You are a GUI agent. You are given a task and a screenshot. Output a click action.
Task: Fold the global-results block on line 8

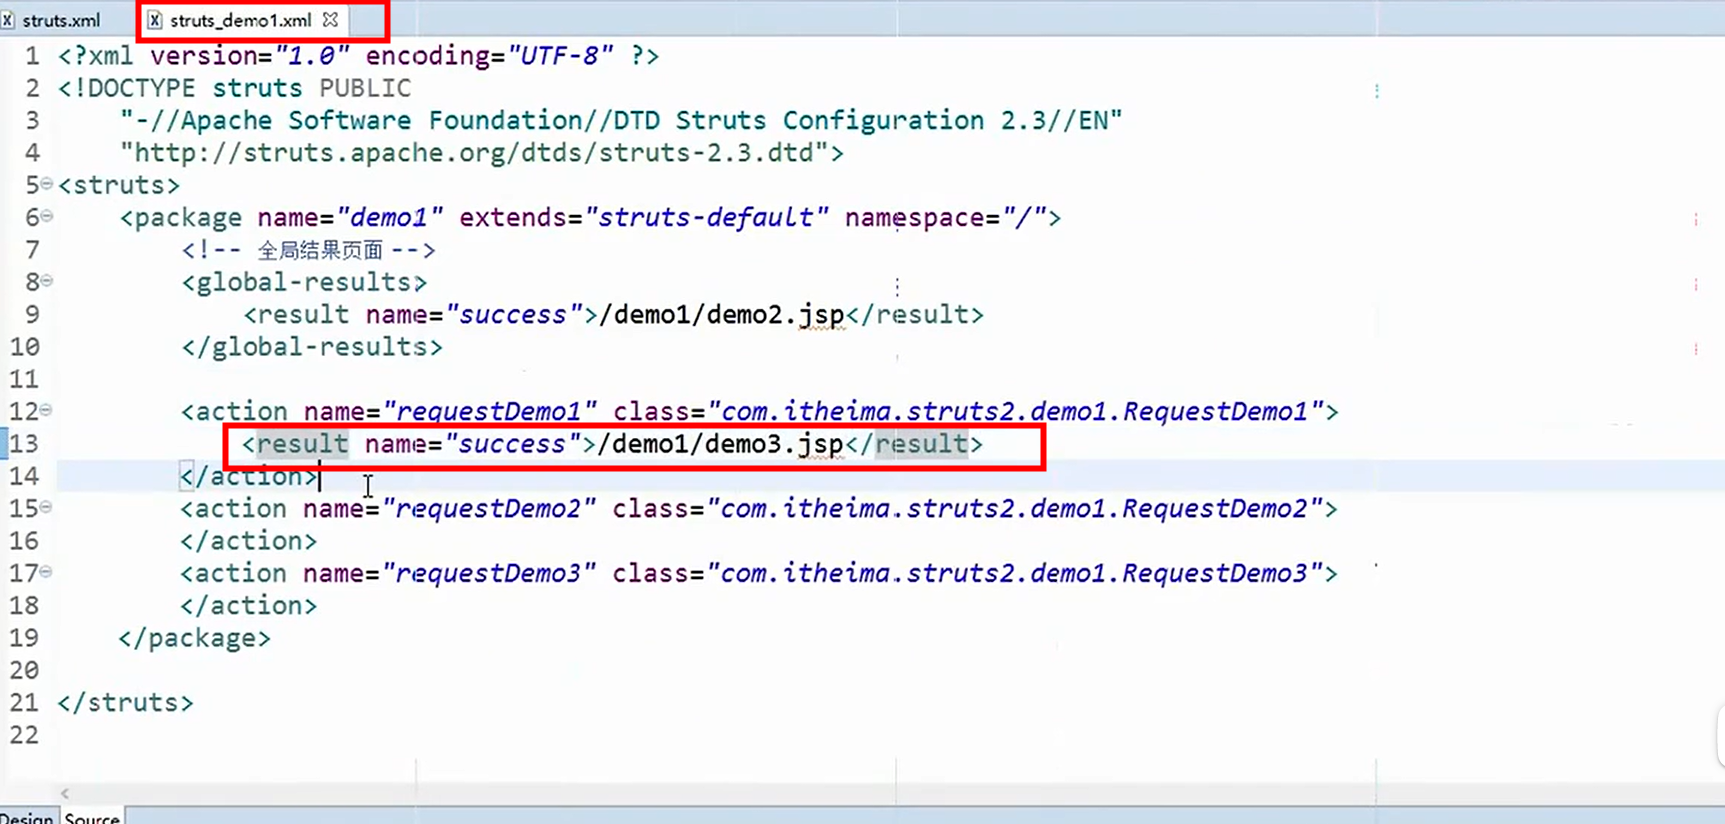pyautogui.click(x=47, y=281)
